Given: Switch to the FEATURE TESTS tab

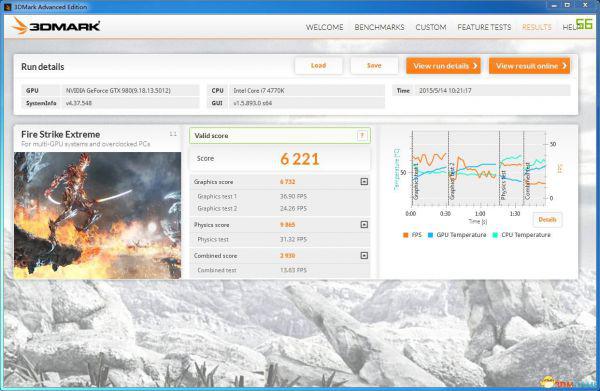Looking at the screenshot, I should [x=484, y=27].
